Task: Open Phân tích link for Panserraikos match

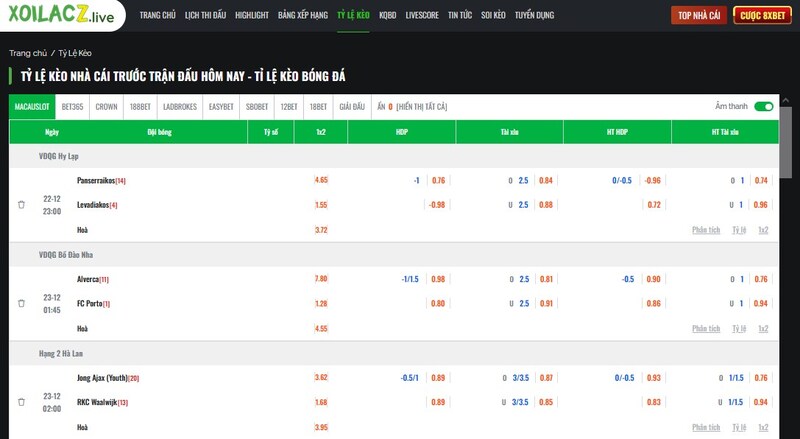Action: tap(706, 230)
